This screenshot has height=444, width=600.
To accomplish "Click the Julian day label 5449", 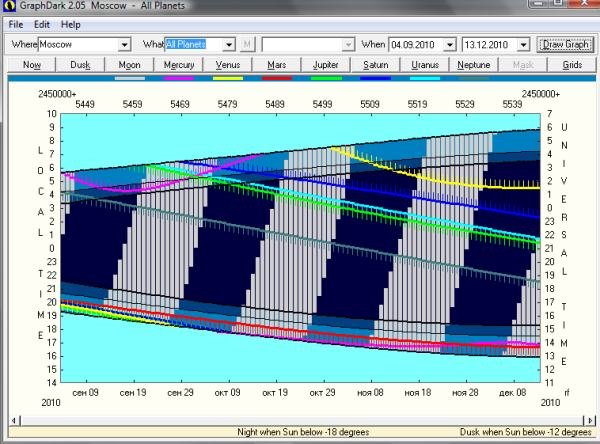I will [85, 104].
